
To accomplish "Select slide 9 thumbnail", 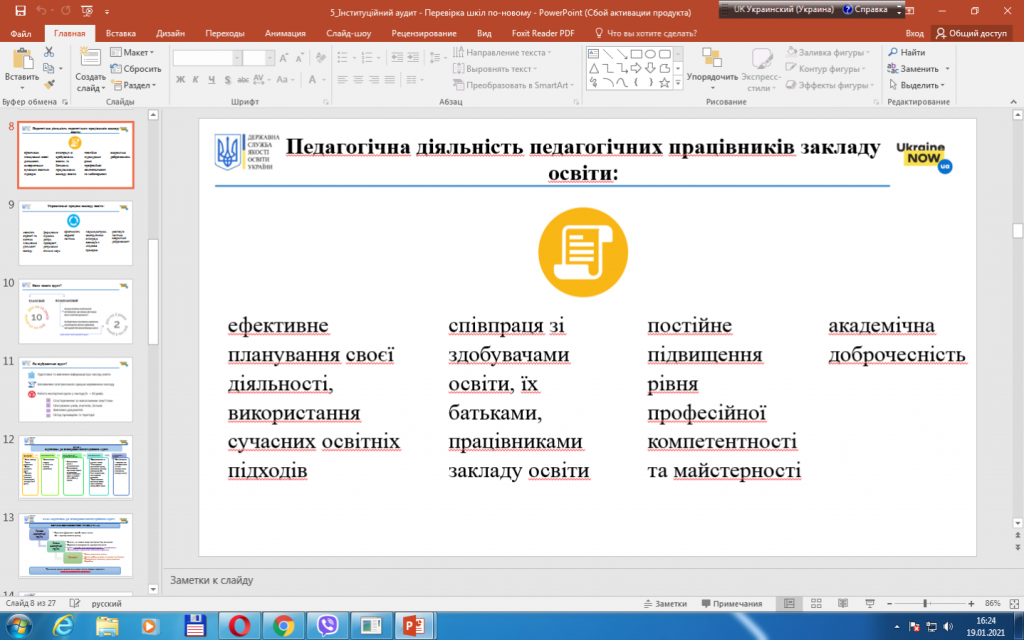I will tap(75, 233).
